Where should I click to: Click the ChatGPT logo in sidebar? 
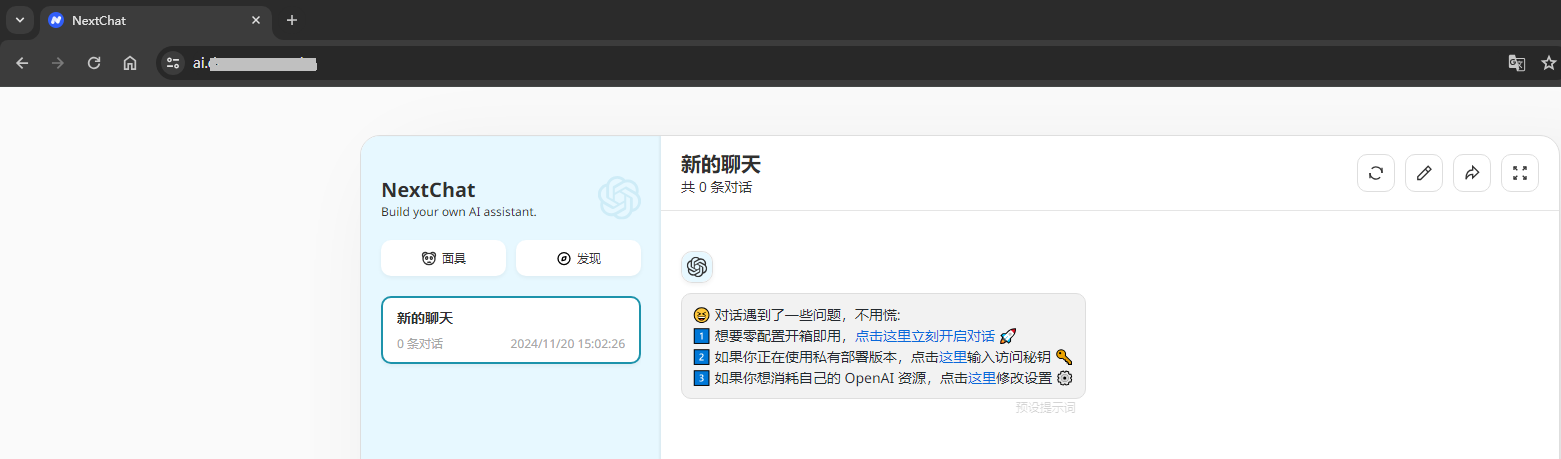click(619, 197)
